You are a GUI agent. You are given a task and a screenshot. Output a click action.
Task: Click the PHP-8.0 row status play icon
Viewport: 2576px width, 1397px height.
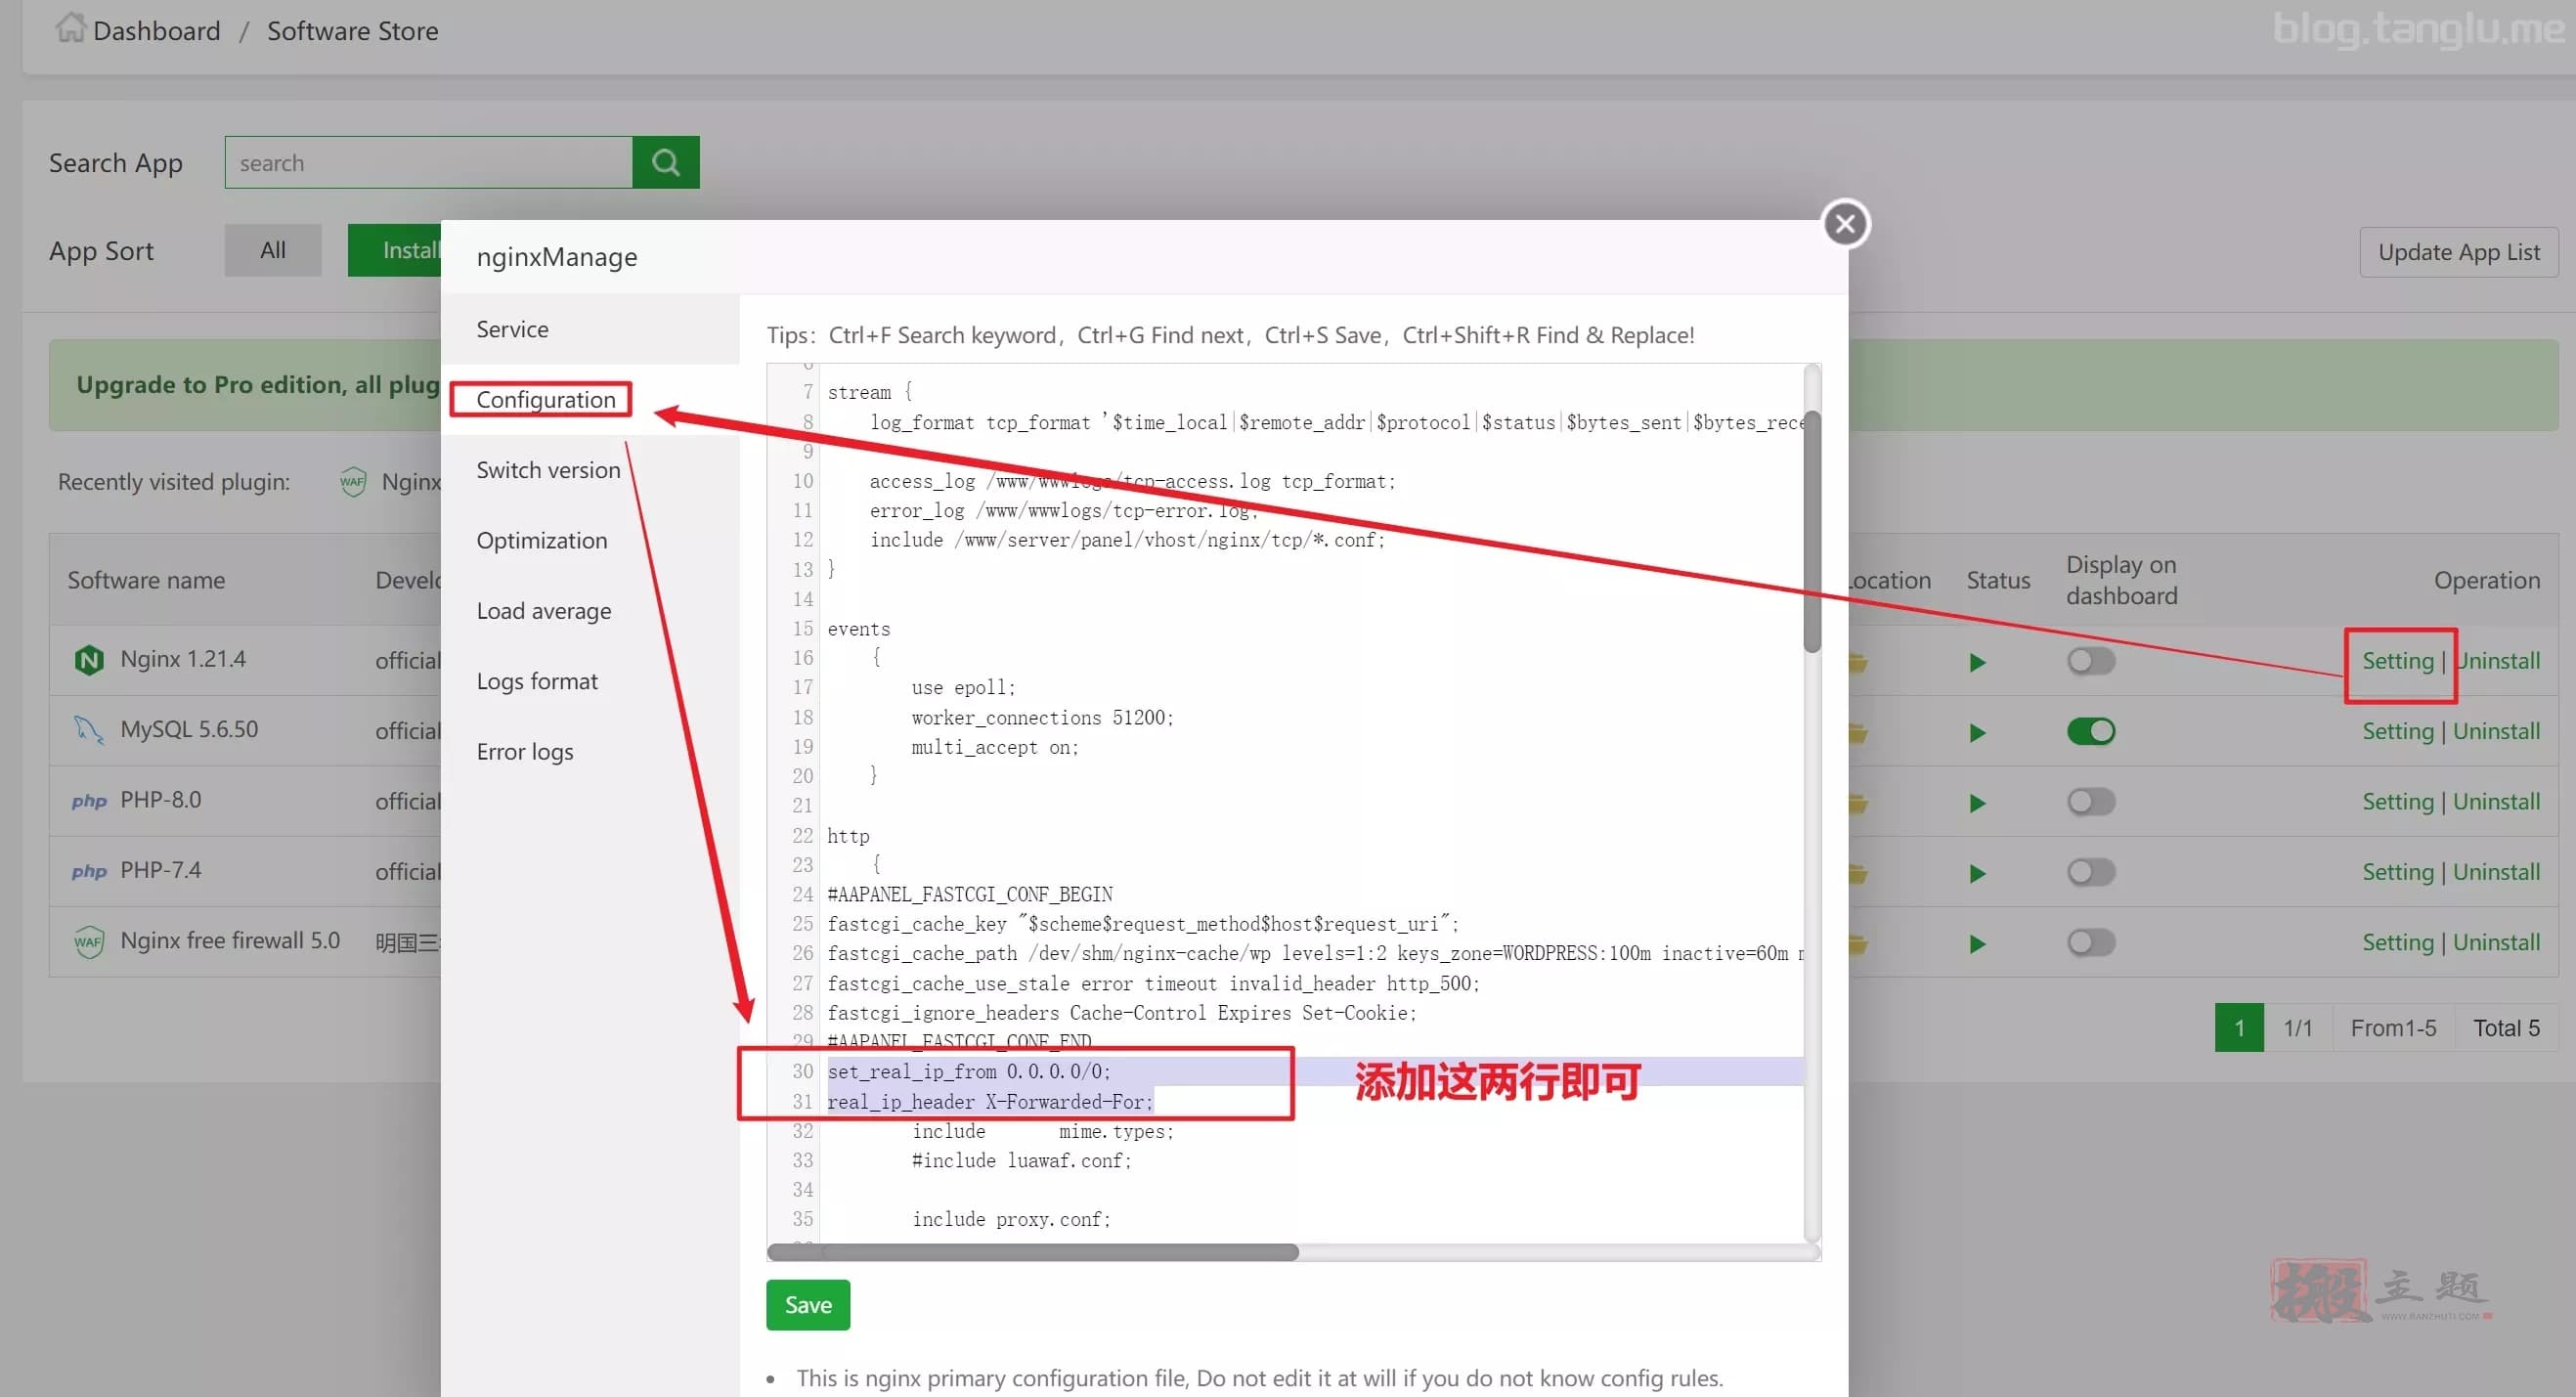tap(1977, 803)
